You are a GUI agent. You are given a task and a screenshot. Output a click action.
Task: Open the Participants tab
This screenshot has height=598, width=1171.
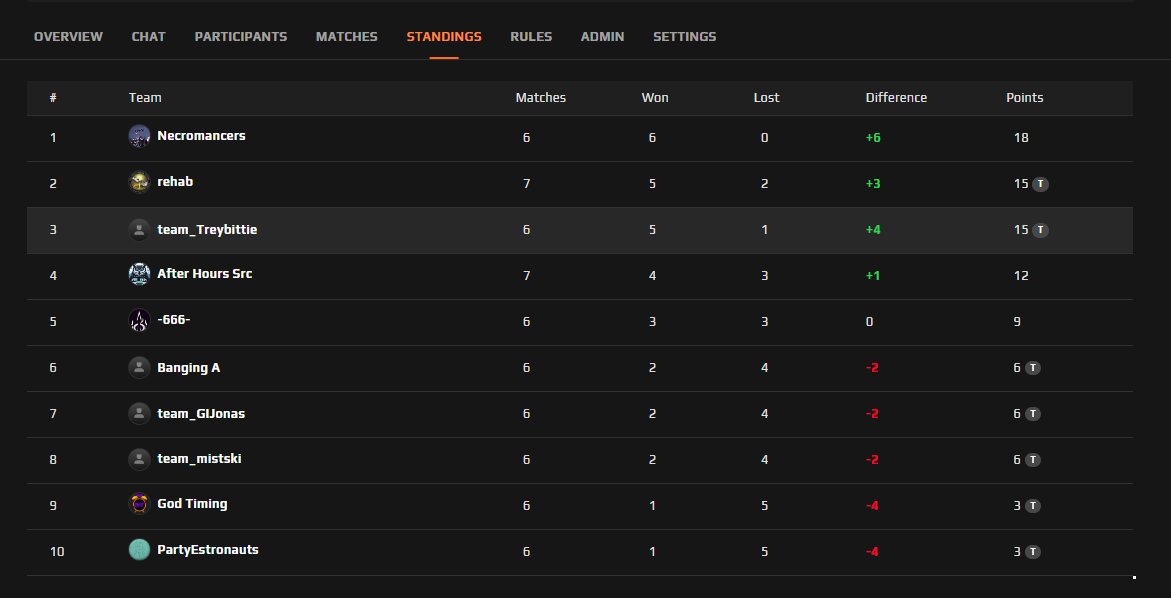pyautogui.click(x=240, y=36)
